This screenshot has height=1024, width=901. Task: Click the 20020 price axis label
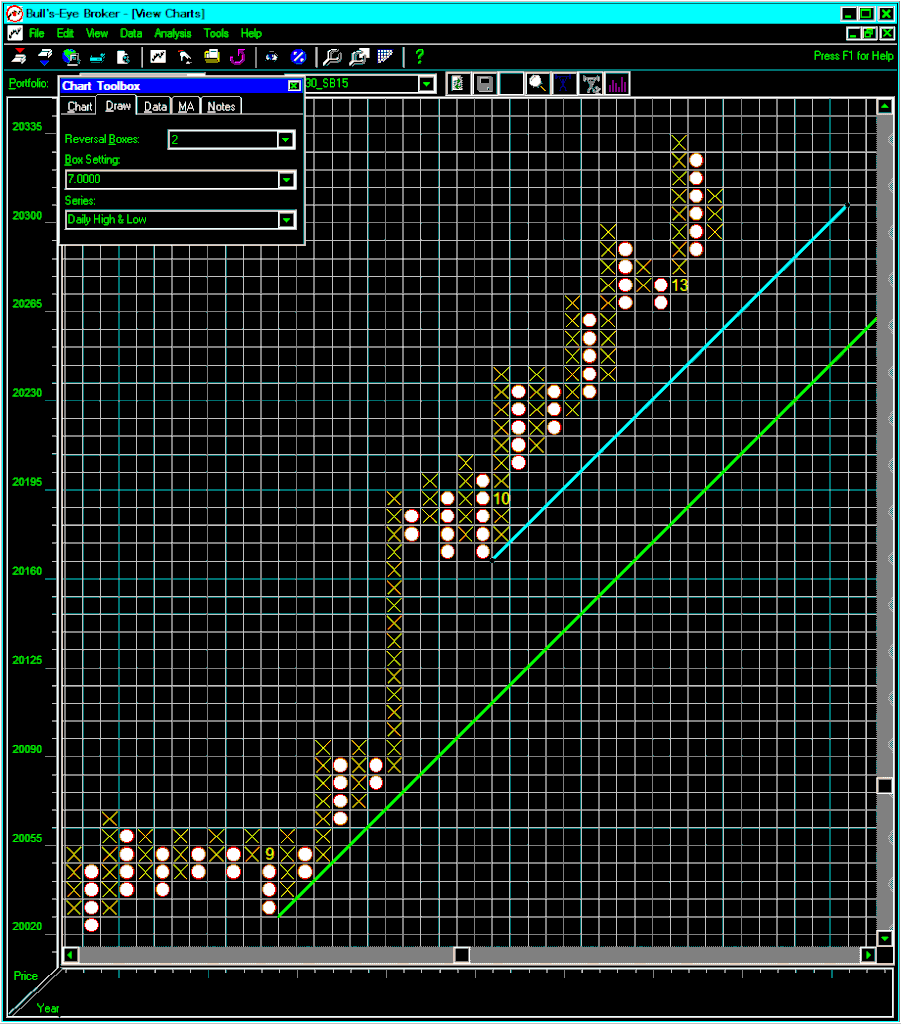(x=27, y=926)
